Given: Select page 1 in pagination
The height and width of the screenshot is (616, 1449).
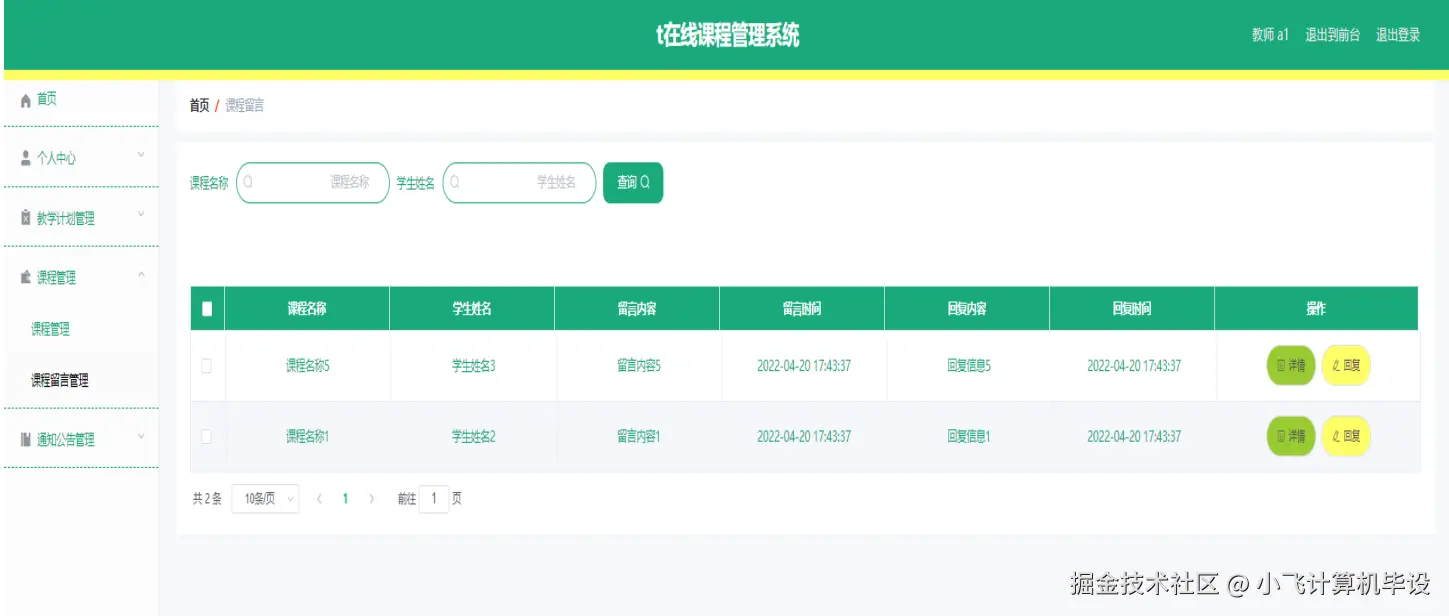Looking at the screenshot, I should 345,498.
